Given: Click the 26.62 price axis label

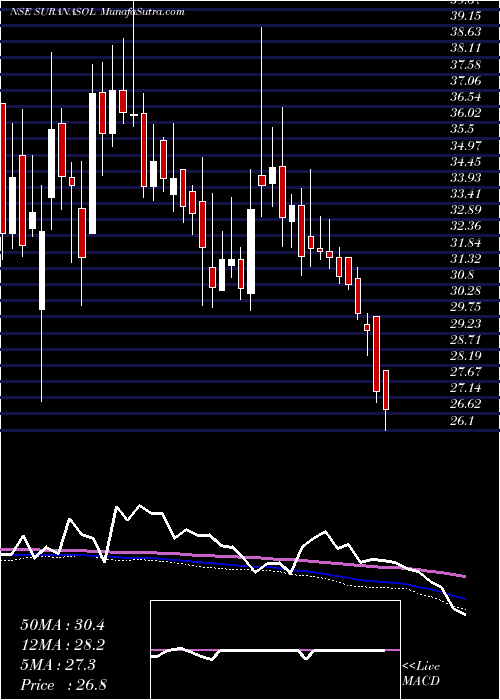Looking at the screenshot, I should 466,404.
